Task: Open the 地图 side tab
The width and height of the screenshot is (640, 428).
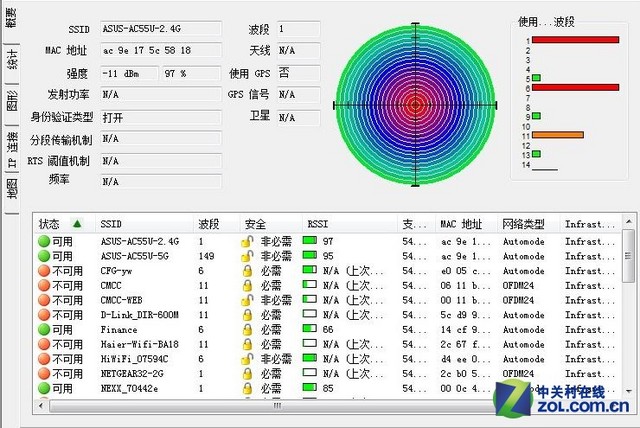Action: [11, 188]
